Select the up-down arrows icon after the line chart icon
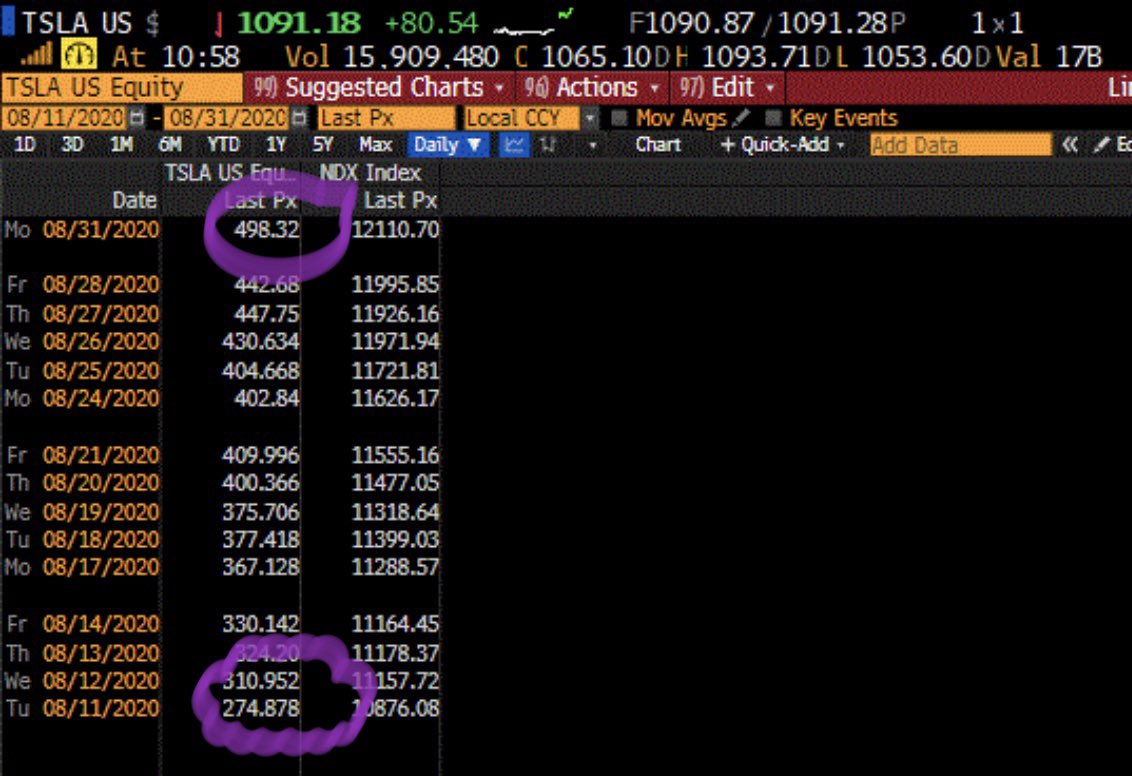 coord(548,145)
